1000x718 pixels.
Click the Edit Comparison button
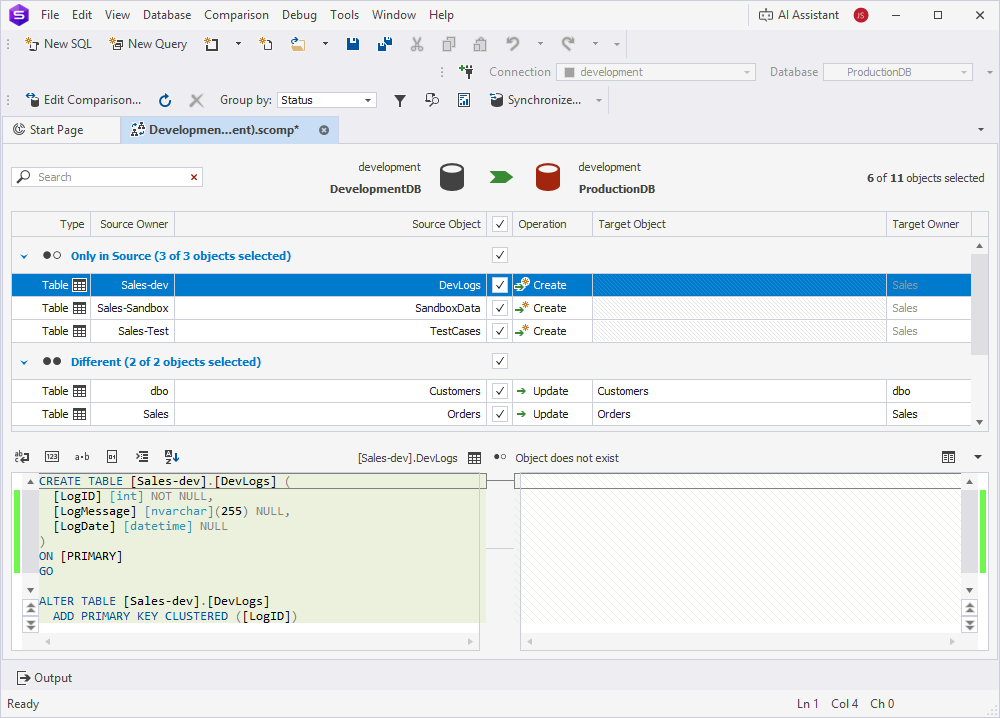click(x=84, y=100)
